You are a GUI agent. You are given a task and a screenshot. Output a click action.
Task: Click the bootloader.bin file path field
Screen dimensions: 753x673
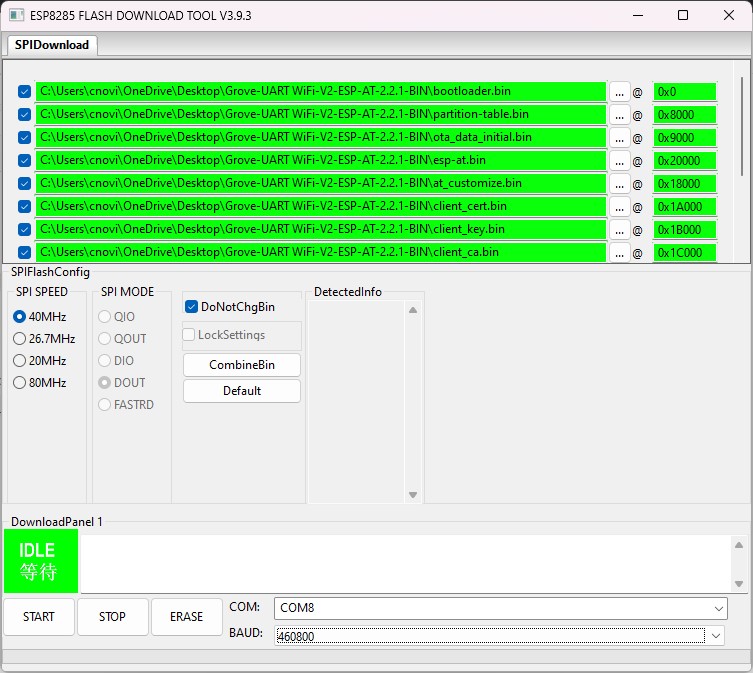click(321, 91)
